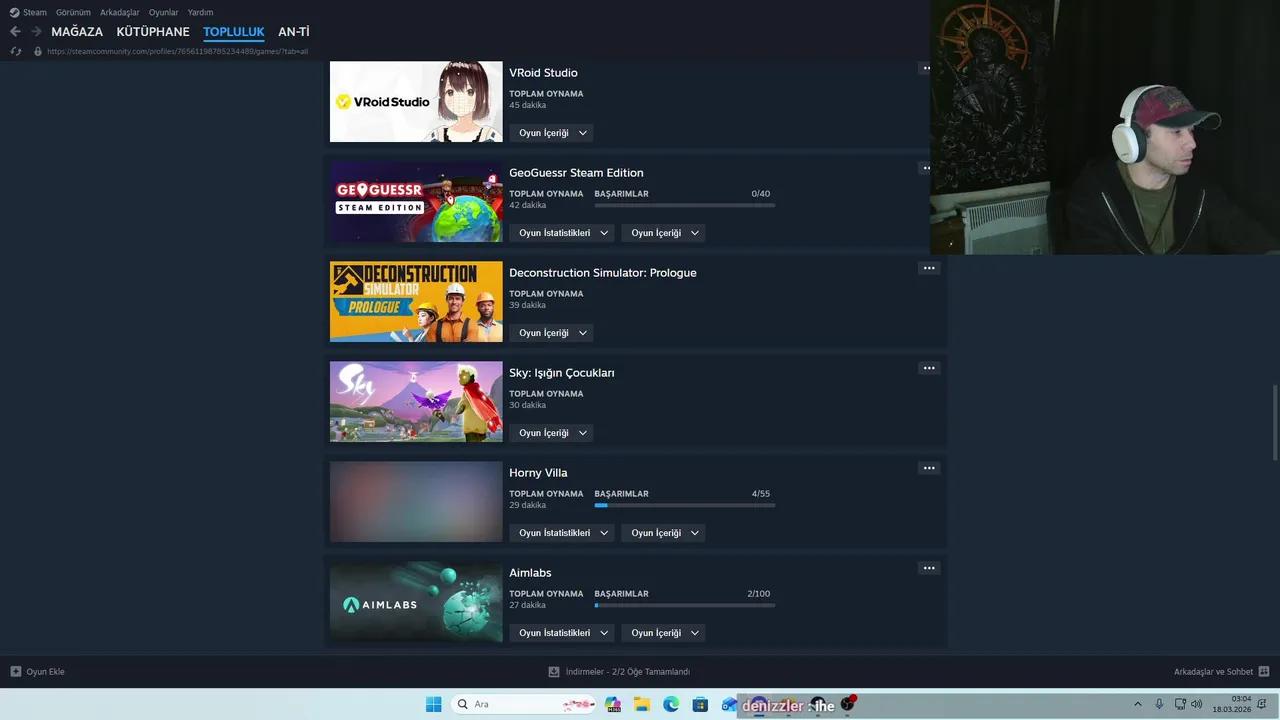Open network status tray icon
This screenshot has height=720, width=1280.
(1180, 704)
